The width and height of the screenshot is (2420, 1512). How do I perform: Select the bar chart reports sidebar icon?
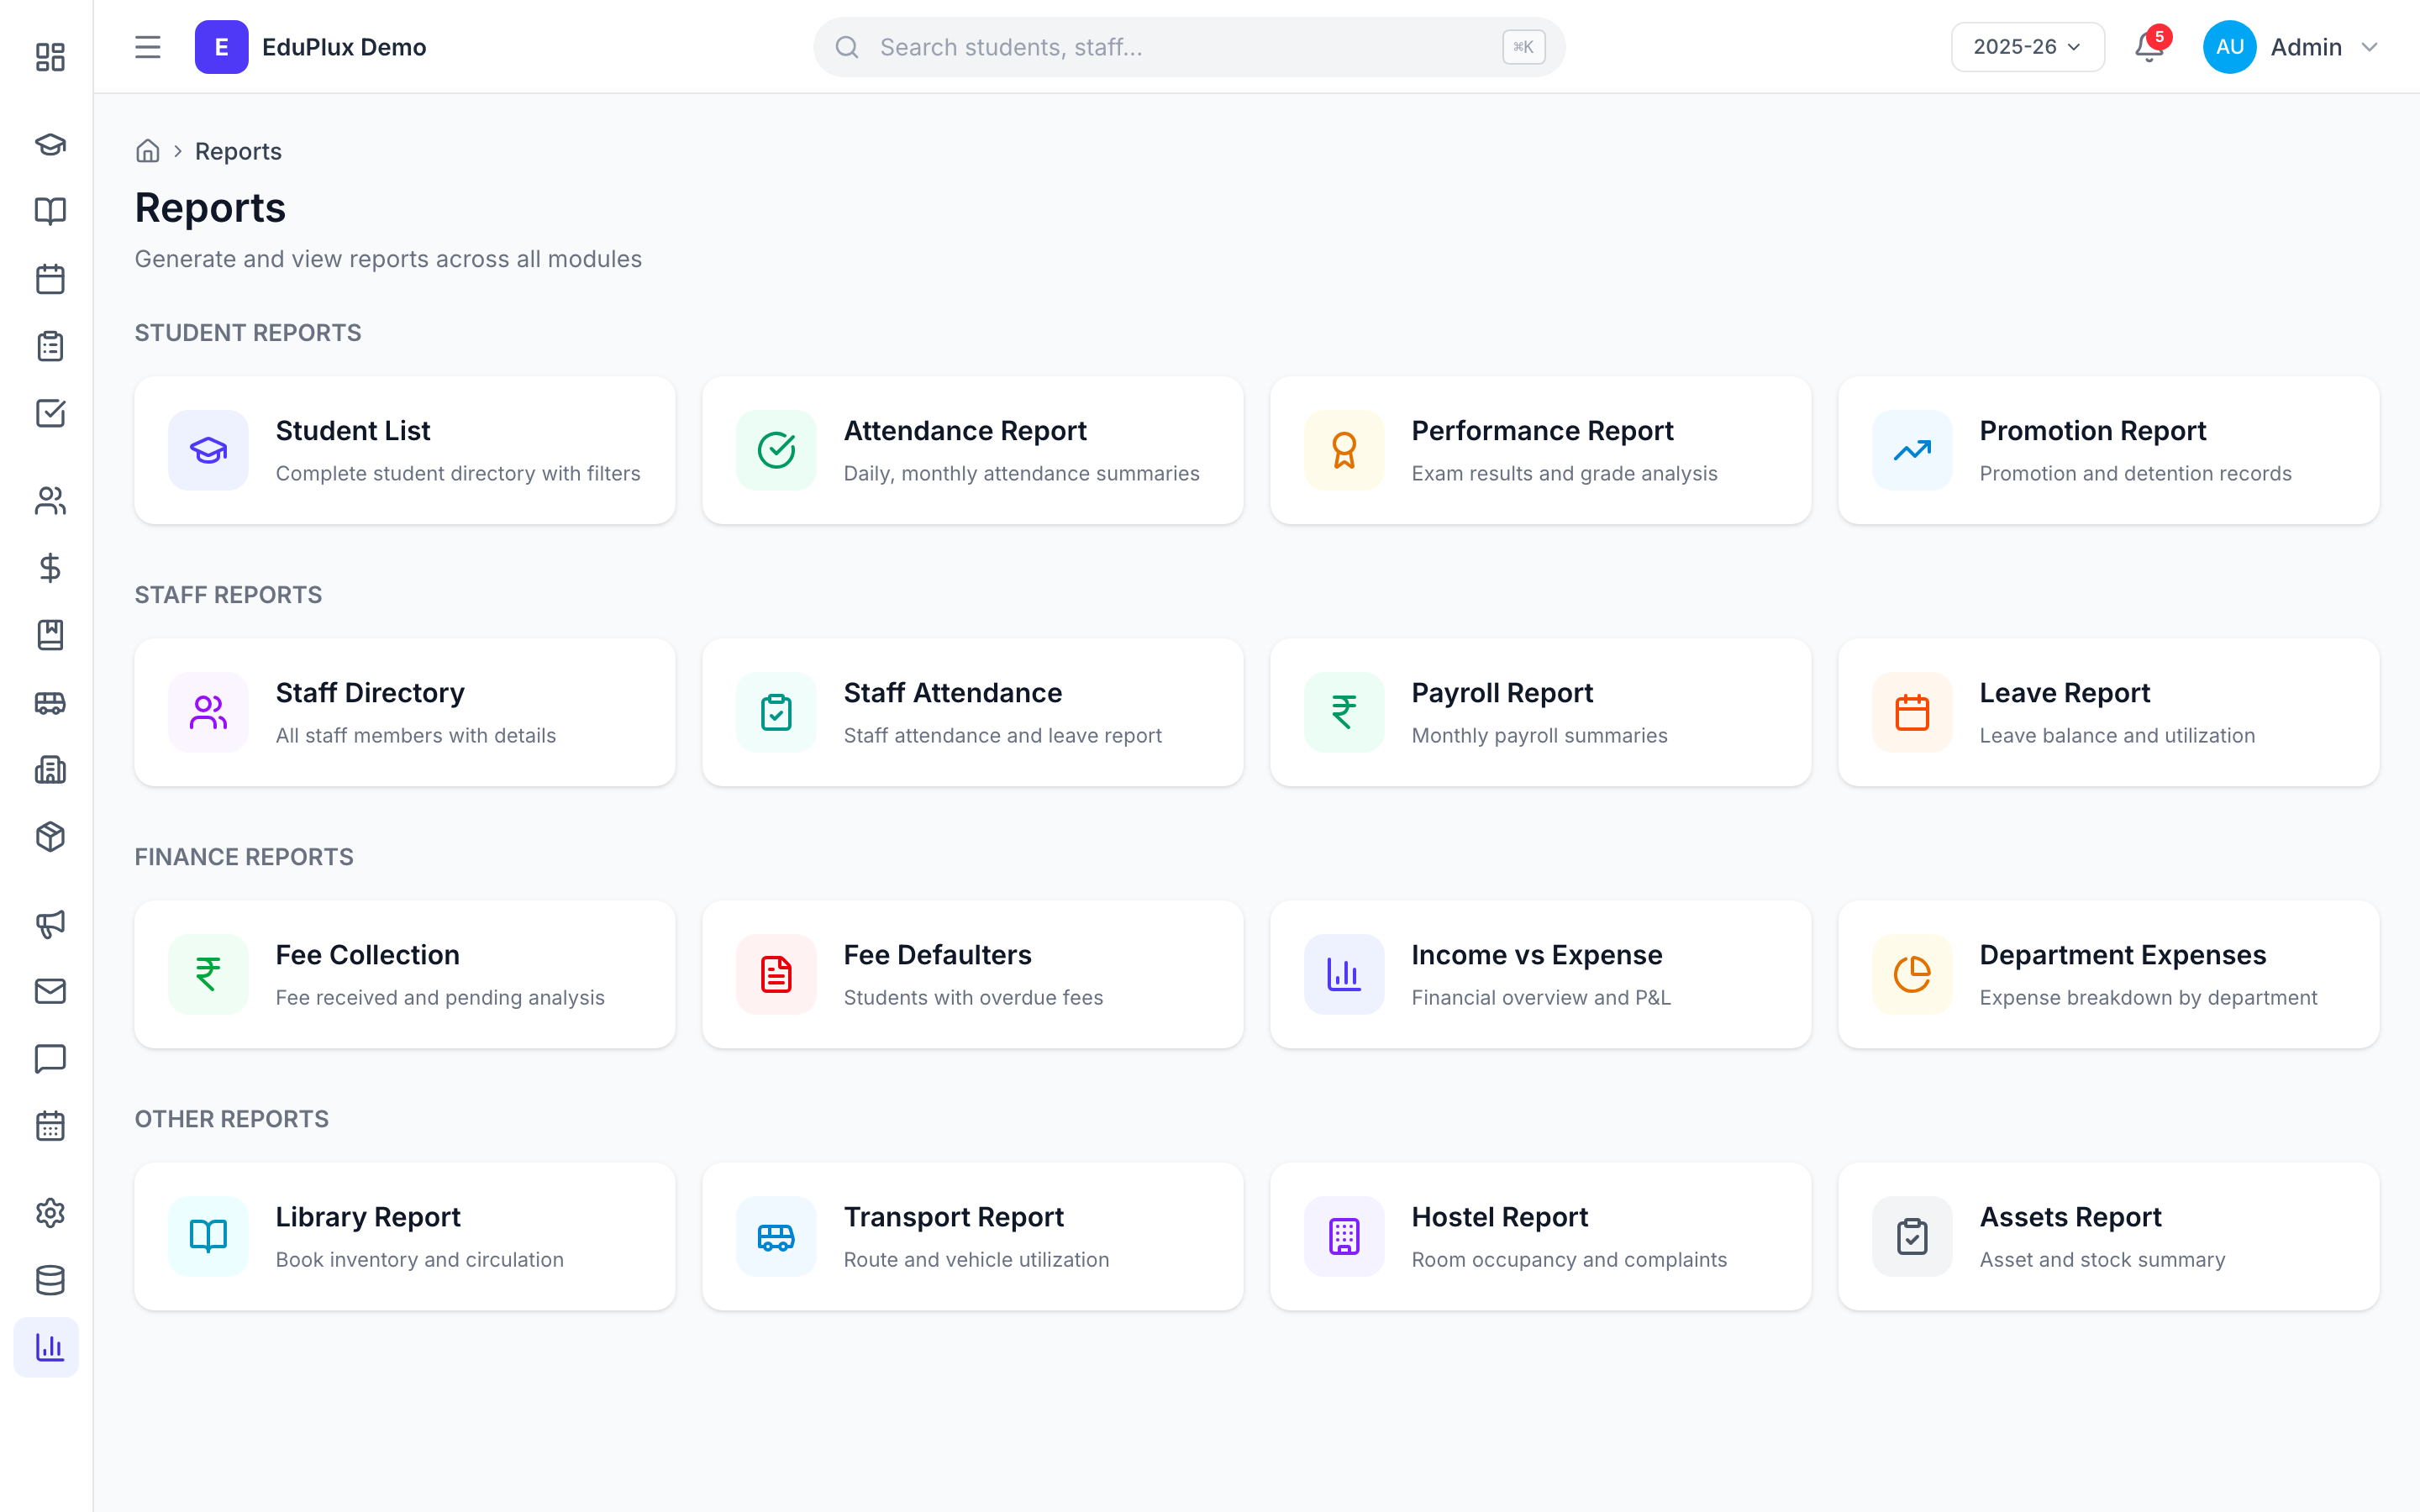point(47,1347)
